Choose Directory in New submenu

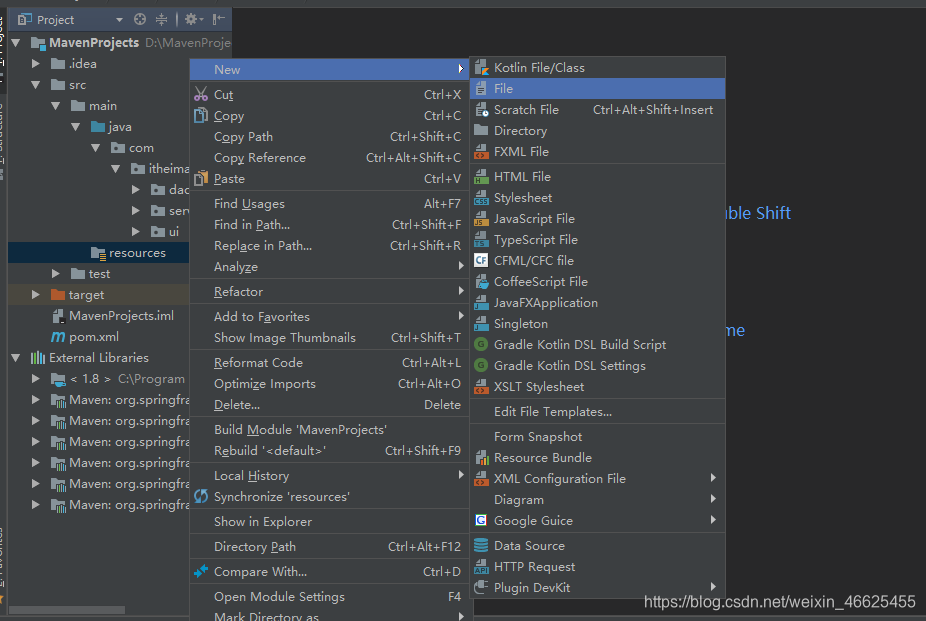[x=598, y=130]
